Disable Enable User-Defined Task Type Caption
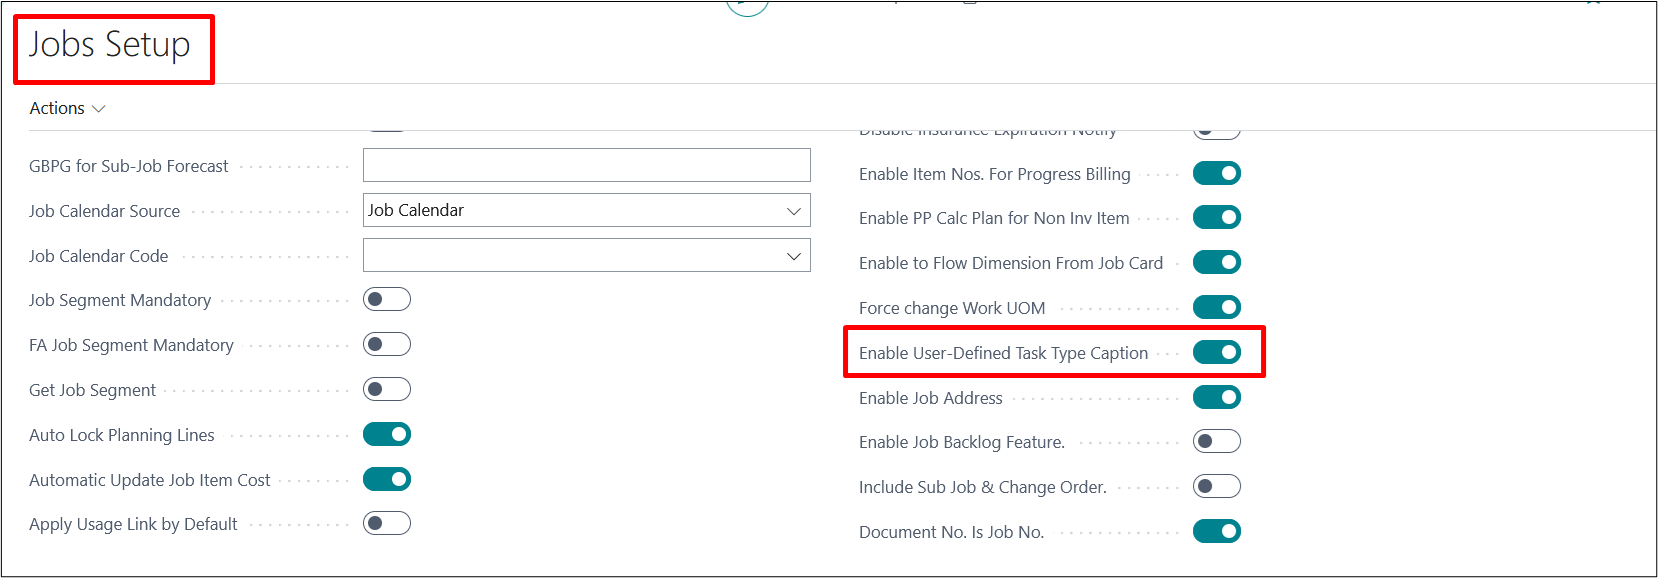 [1216, 352]
